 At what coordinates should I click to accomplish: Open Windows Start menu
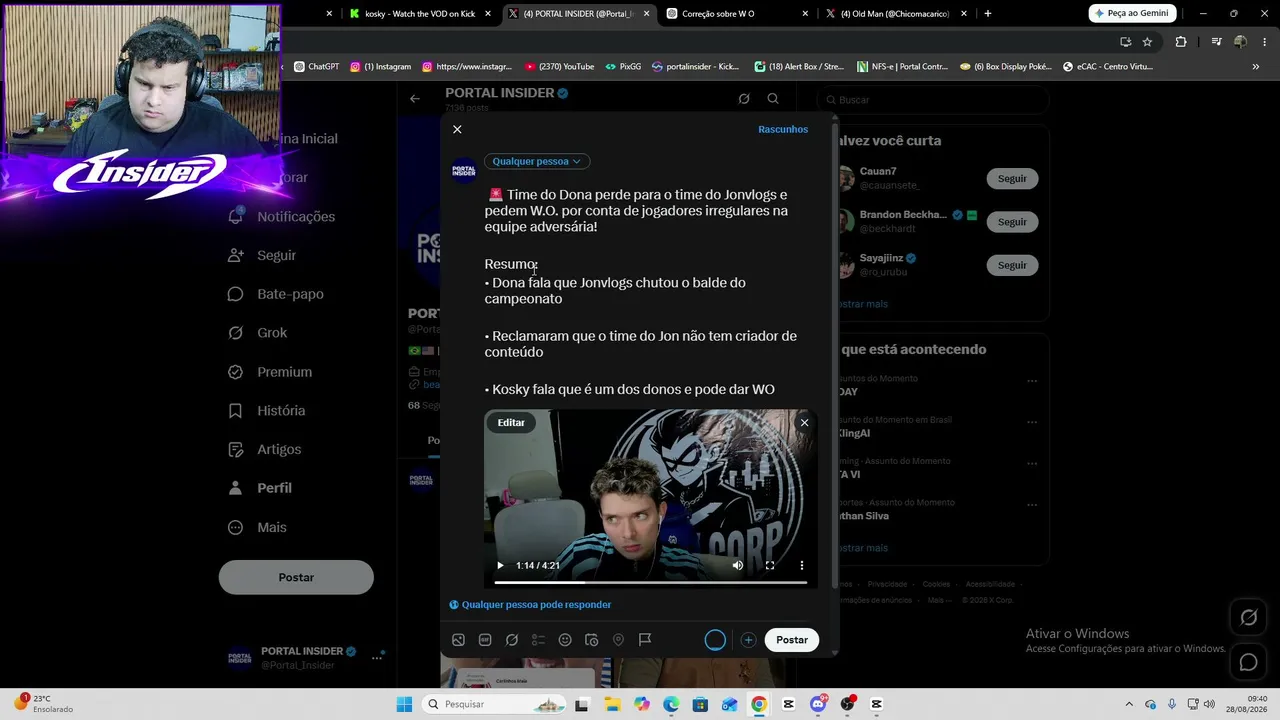click(x=404, y=704)
